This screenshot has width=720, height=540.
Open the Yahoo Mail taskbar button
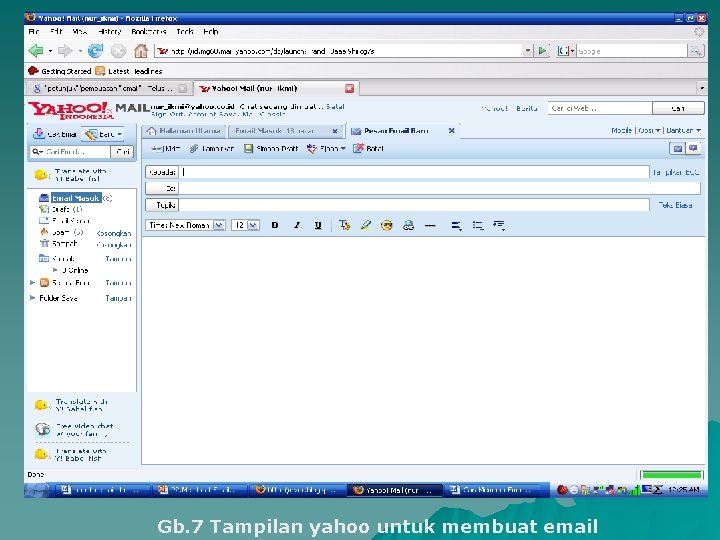394,490
